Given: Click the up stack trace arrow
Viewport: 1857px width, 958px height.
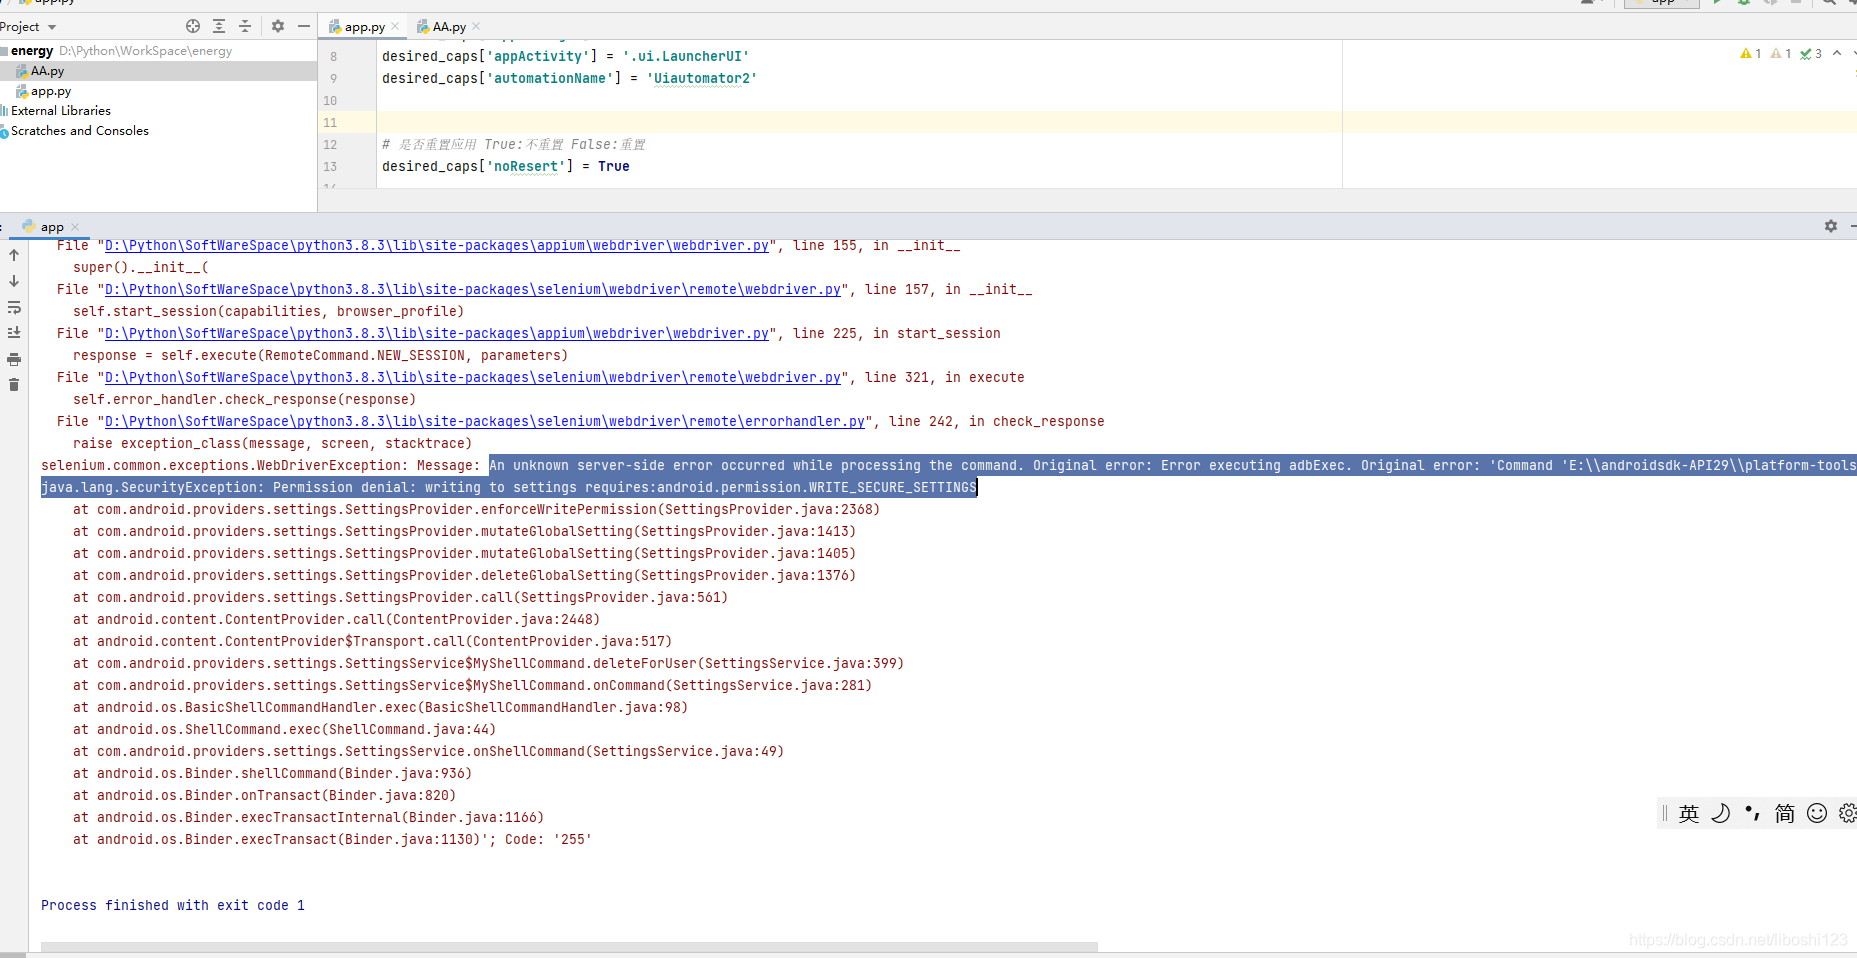Looking at the screenshot, I should click(14, 255).
